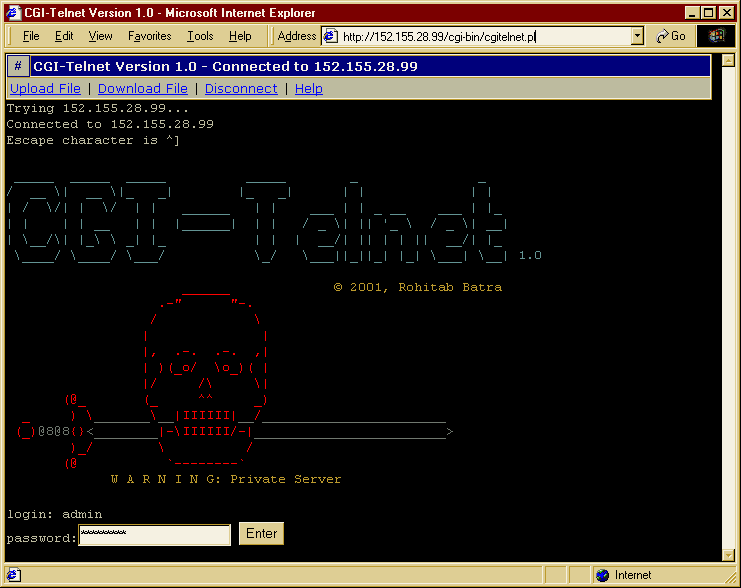The width and height of the screenshot is (741, 588).
Task: Click inside the address bar URL field
Action: 484,36
